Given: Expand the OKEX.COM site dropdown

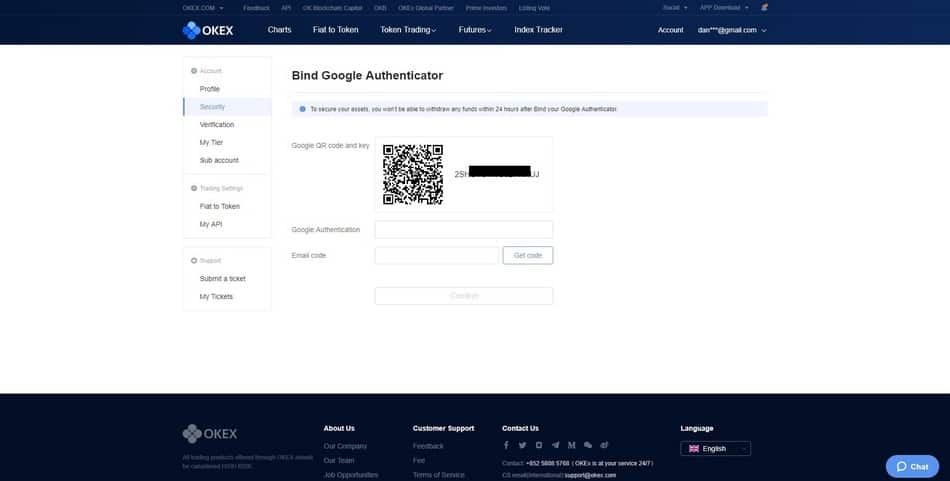Looking at the screenshot, I should [x=203, y=8].
